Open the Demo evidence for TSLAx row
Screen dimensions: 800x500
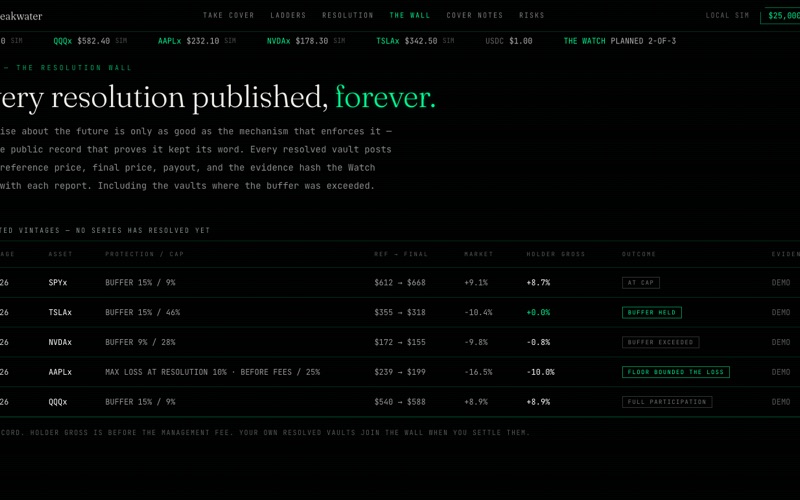(x=781, y=312)
